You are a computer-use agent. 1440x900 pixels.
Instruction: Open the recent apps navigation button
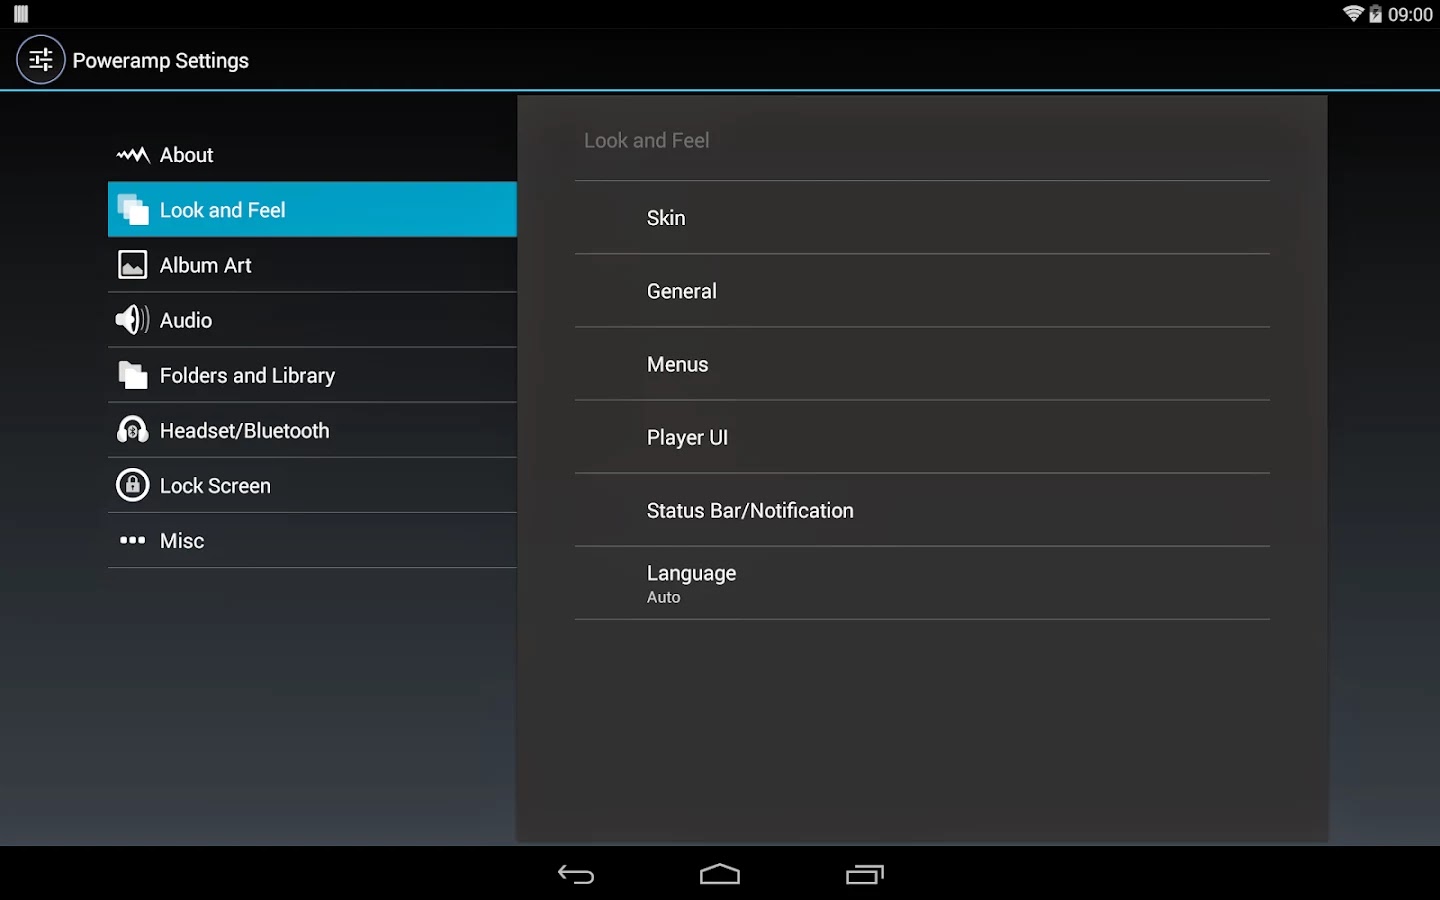pyautogui.click(x=865, y=874)
